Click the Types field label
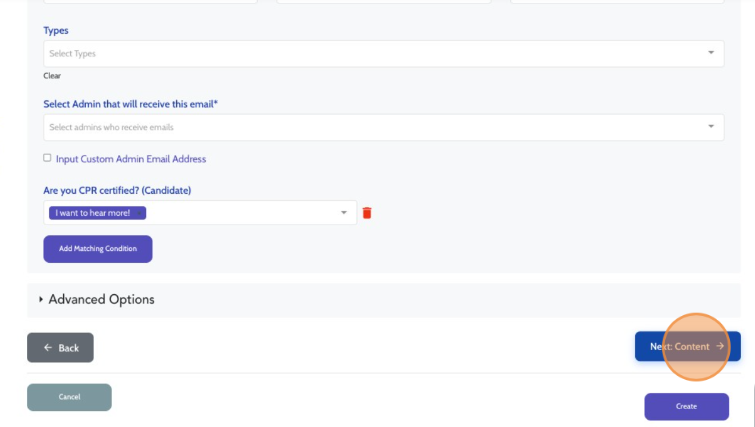The image size is (755, 427). click(56, 30)
